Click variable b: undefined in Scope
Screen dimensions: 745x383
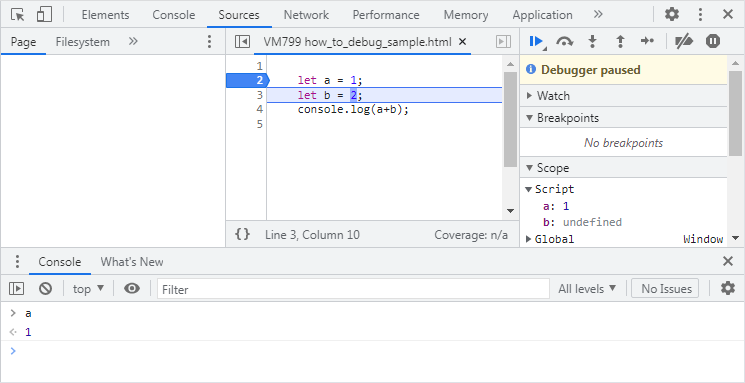point(583,222)
